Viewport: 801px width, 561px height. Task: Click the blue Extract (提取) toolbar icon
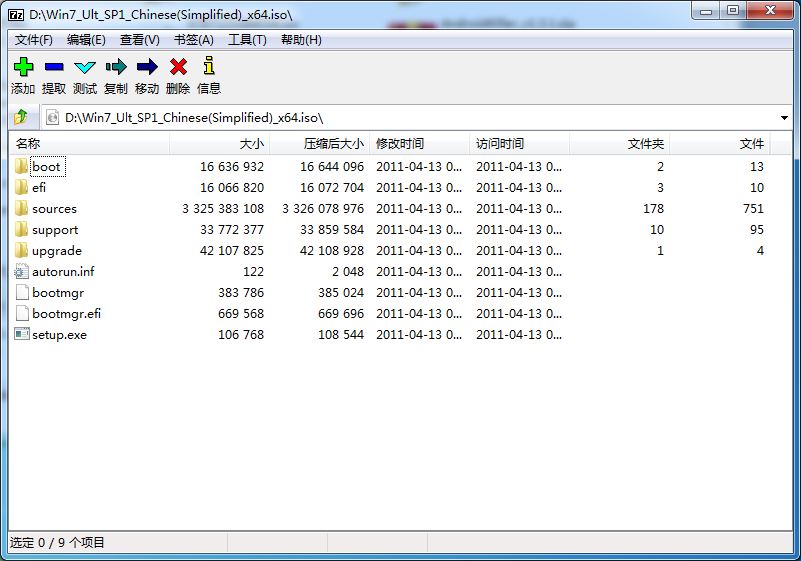click(54, 67)
